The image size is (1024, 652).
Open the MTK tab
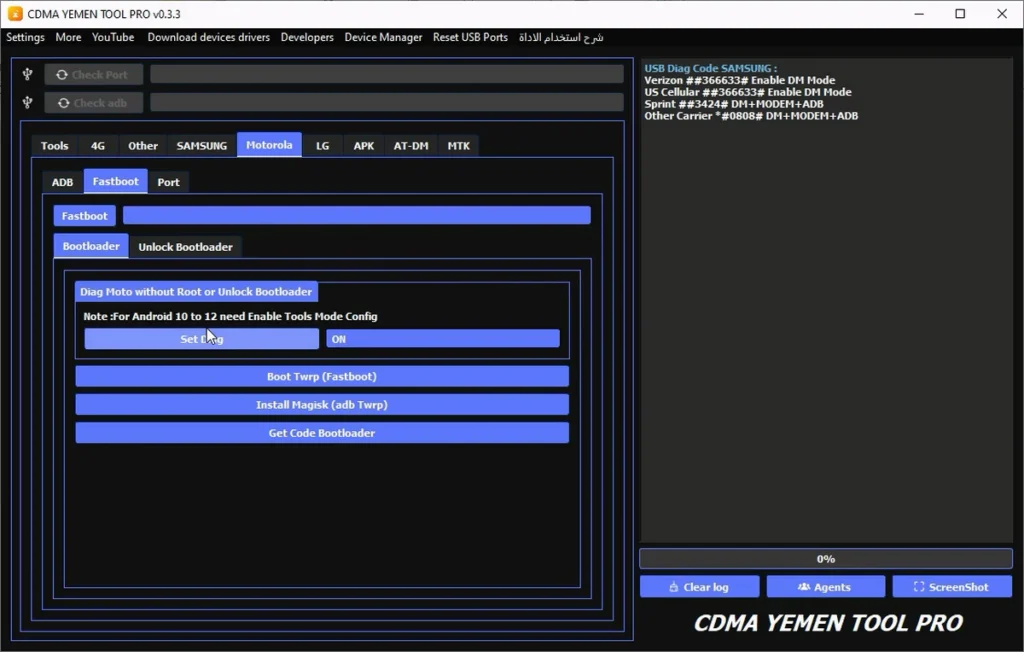tap(458, 146)
